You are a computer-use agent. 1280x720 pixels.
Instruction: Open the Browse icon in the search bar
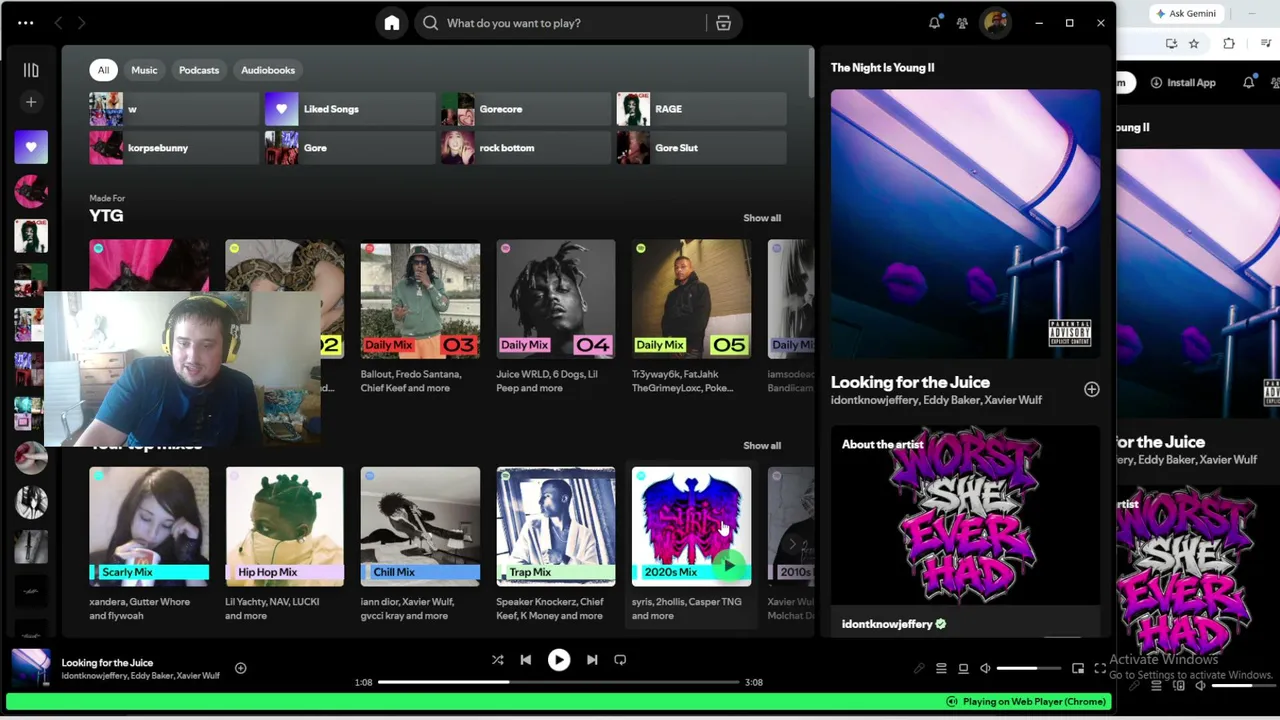coord(723,23)
